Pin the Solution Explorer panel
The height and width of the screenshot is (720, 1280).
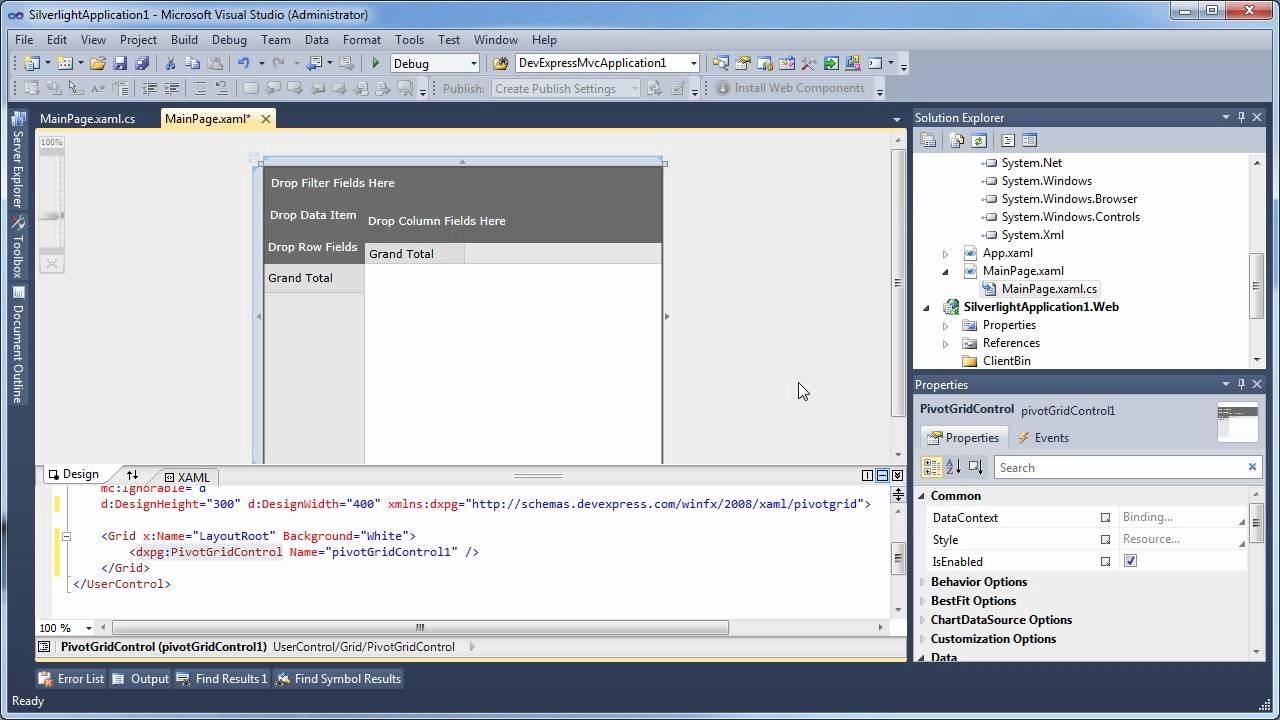tap(1242, 117)
